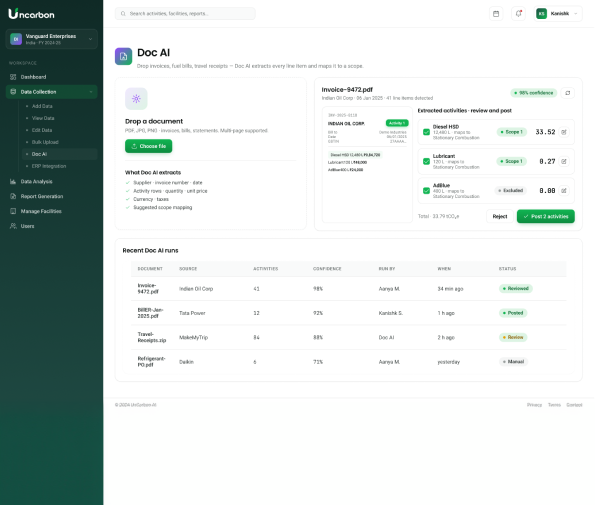Open the Contact footer link

pos(574,405)
